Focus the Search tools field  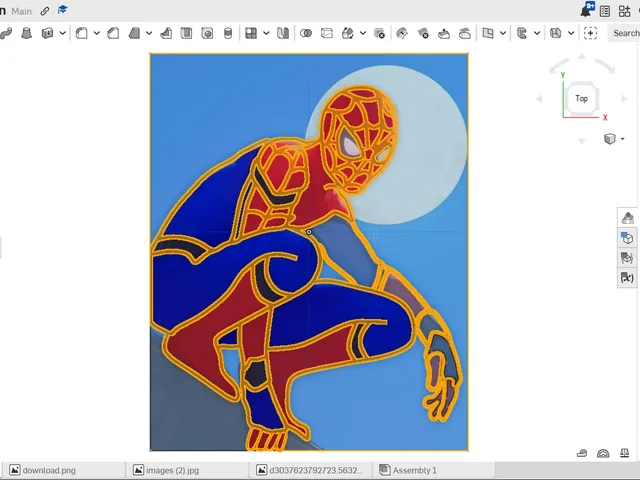point(624,33)
